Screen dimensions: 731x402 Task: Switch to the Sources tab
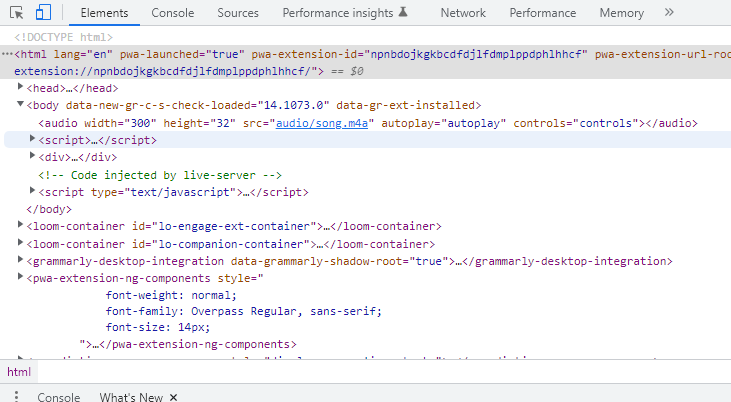point(238,13)
